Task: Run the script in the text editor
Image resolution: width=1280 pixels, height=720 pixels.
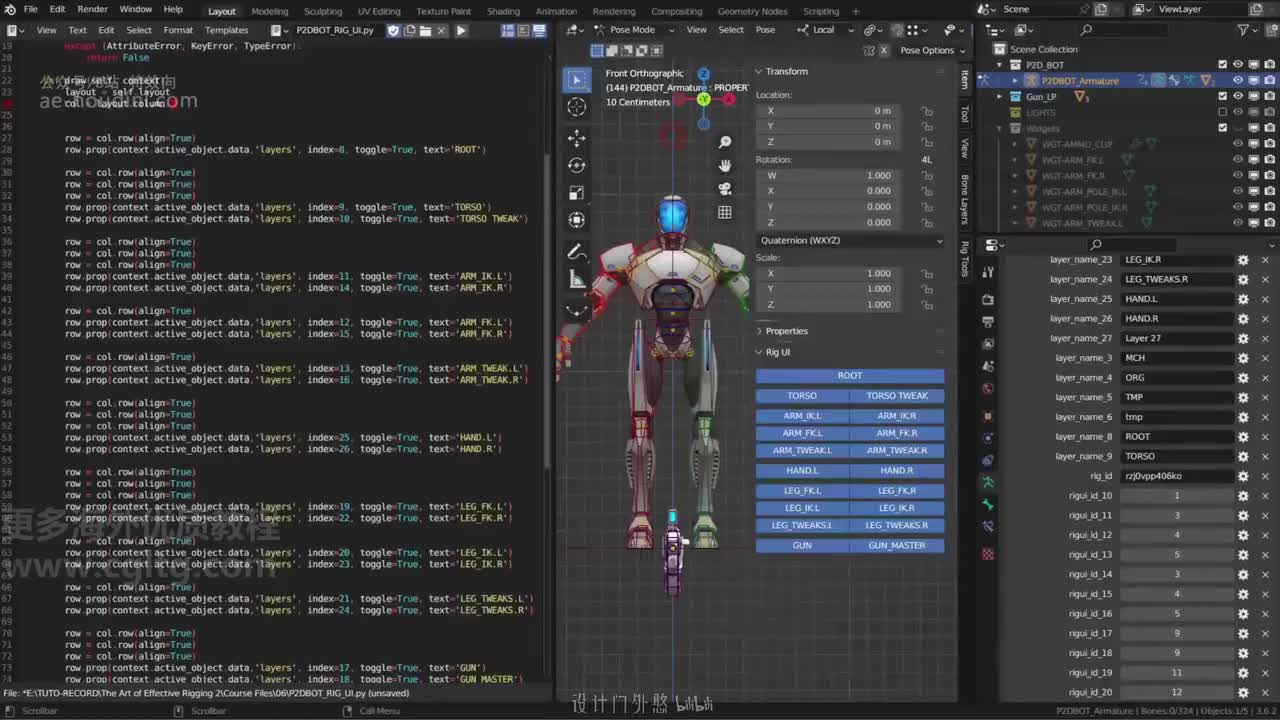Action: point(461,30)
